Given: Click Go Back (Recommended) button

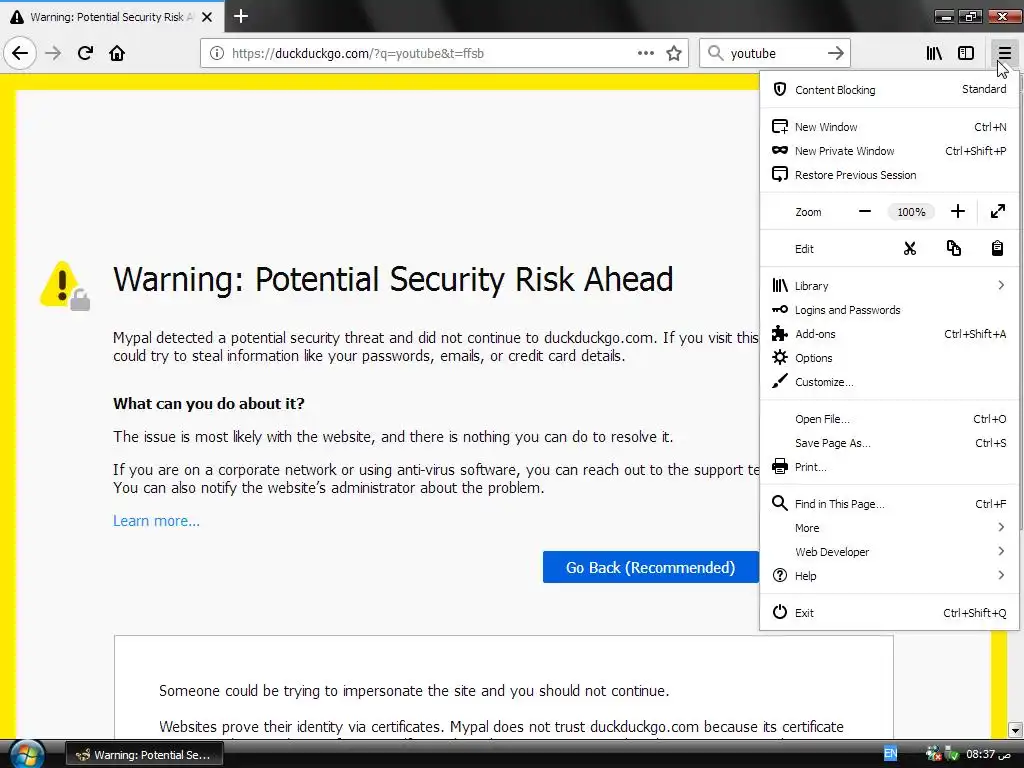Looking at the screenshot, I should coord(650,567).
